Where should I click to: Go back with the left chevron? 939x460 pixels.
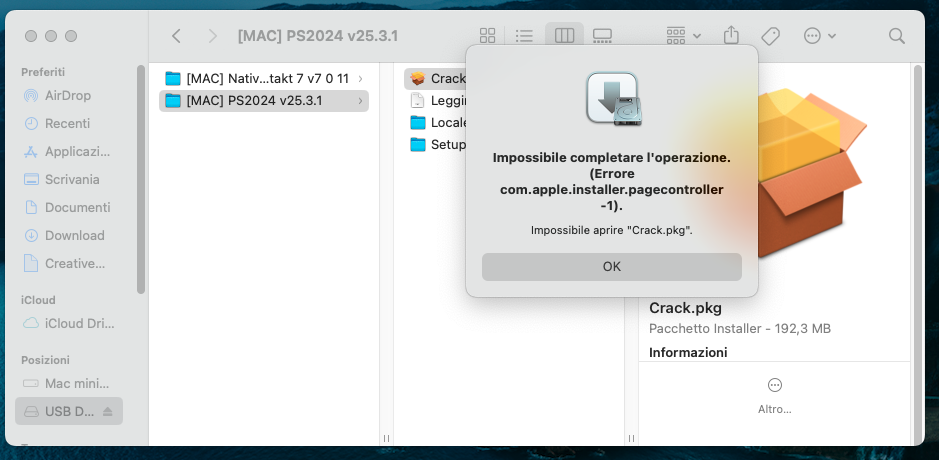pyautogui.click(x=176, y=37)
